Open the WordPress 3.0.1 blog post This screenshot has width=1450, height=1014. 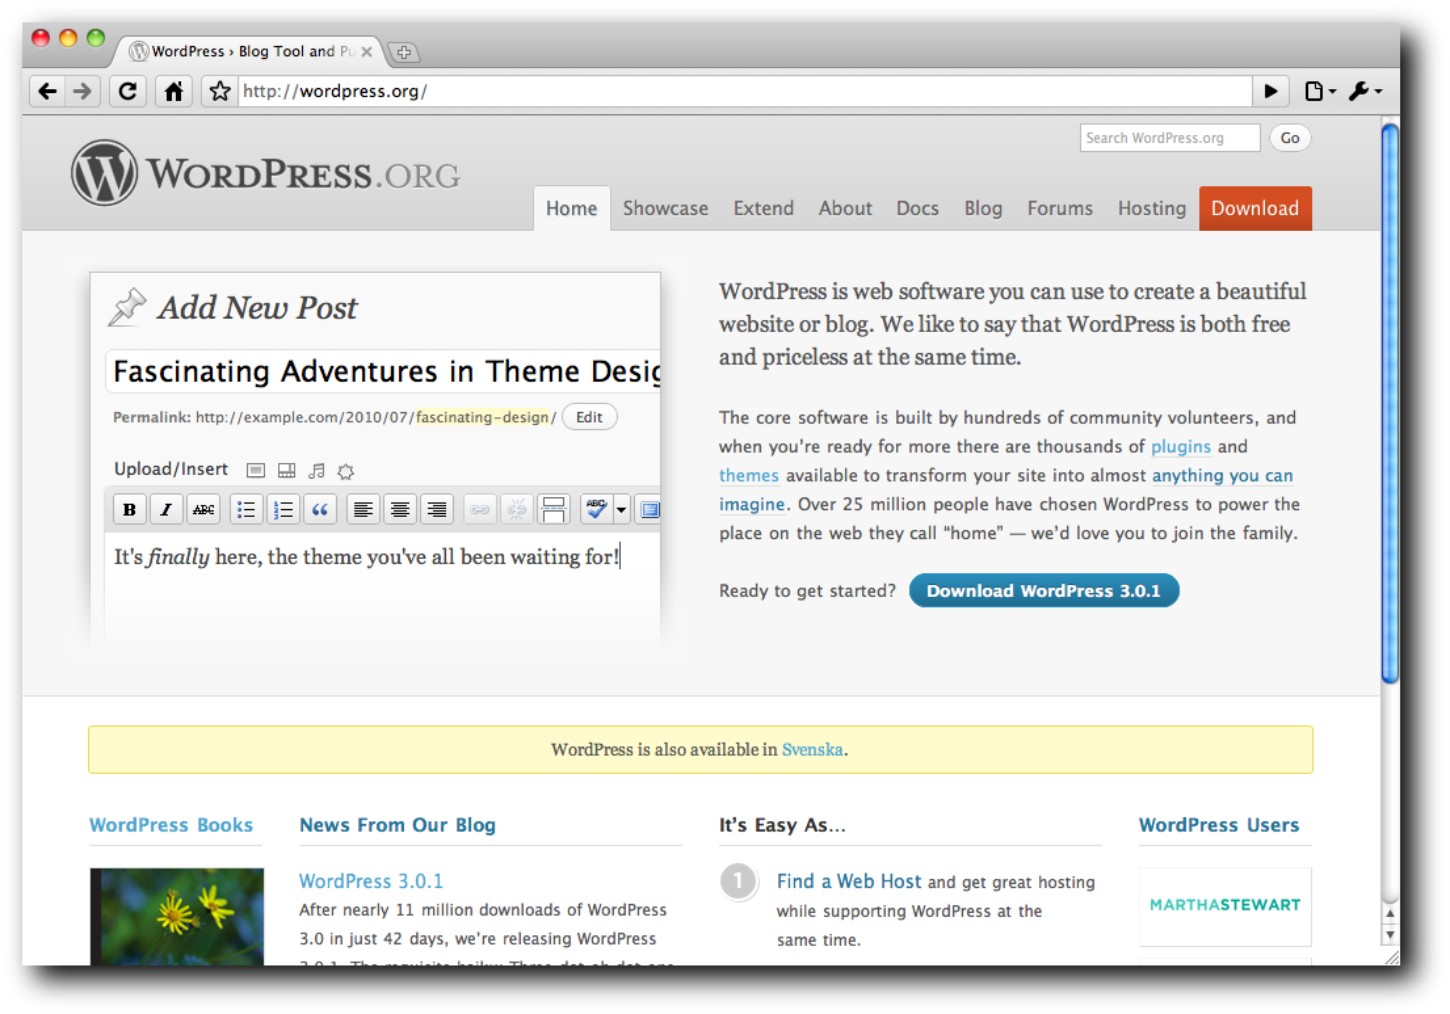point(371,881)
